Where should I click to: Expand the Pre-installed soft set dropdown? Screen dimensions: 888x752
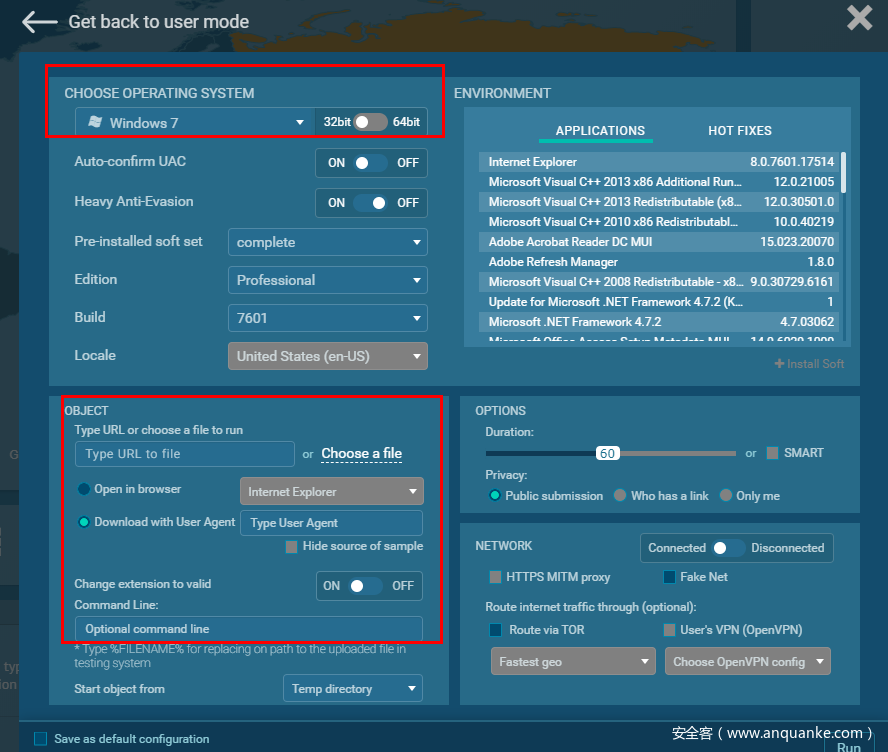click(x=327, y=242)
